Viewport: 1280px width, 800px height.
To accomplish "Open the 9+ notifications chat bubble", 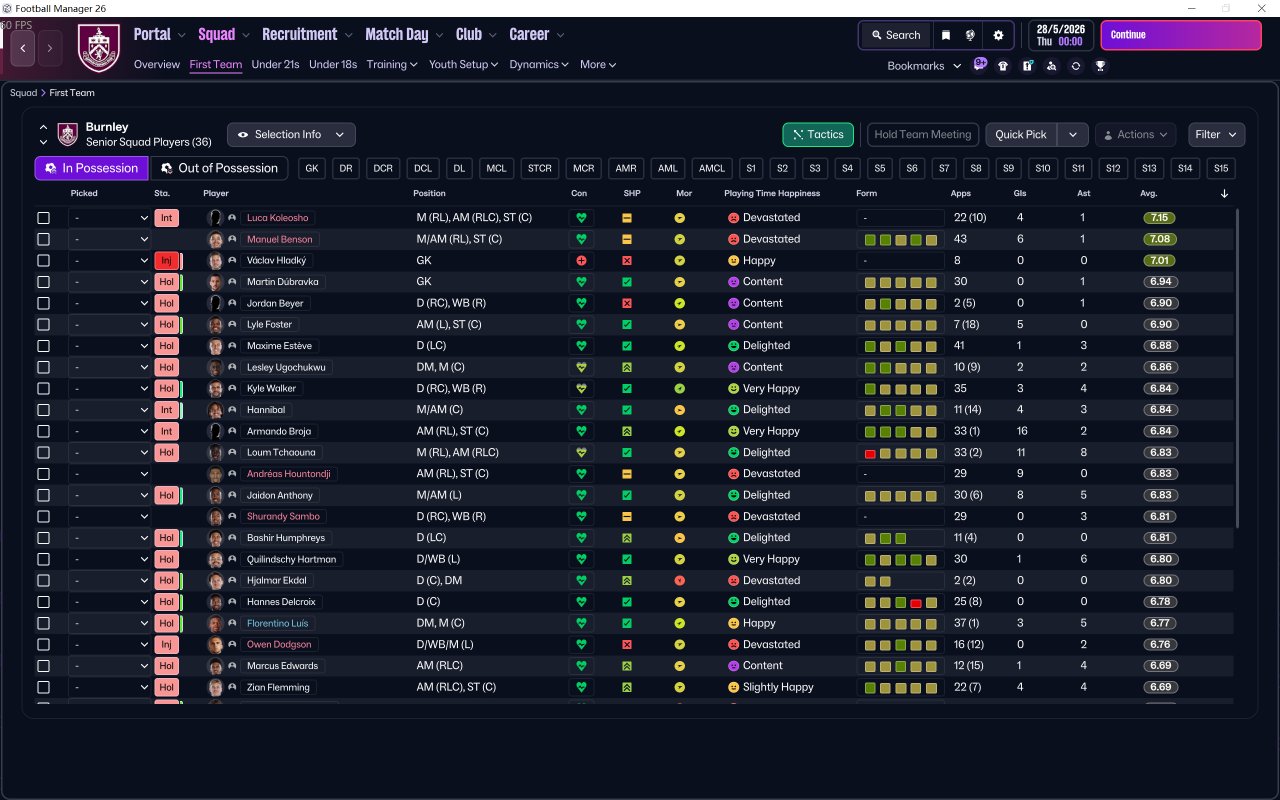I will pos(980,64).
